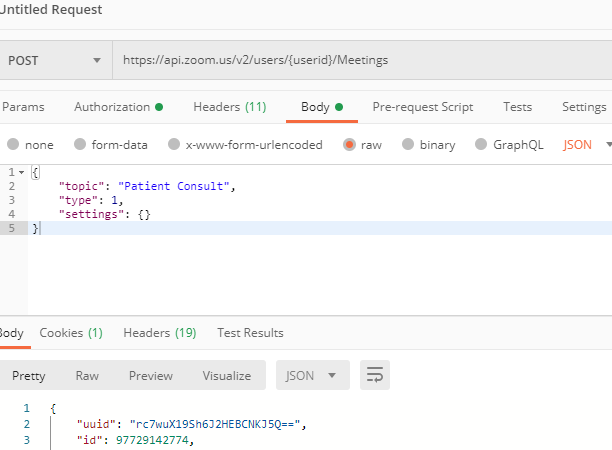Click the Preview response button
612x450 pixels.
pyautogui.click(x=150, y=376)
